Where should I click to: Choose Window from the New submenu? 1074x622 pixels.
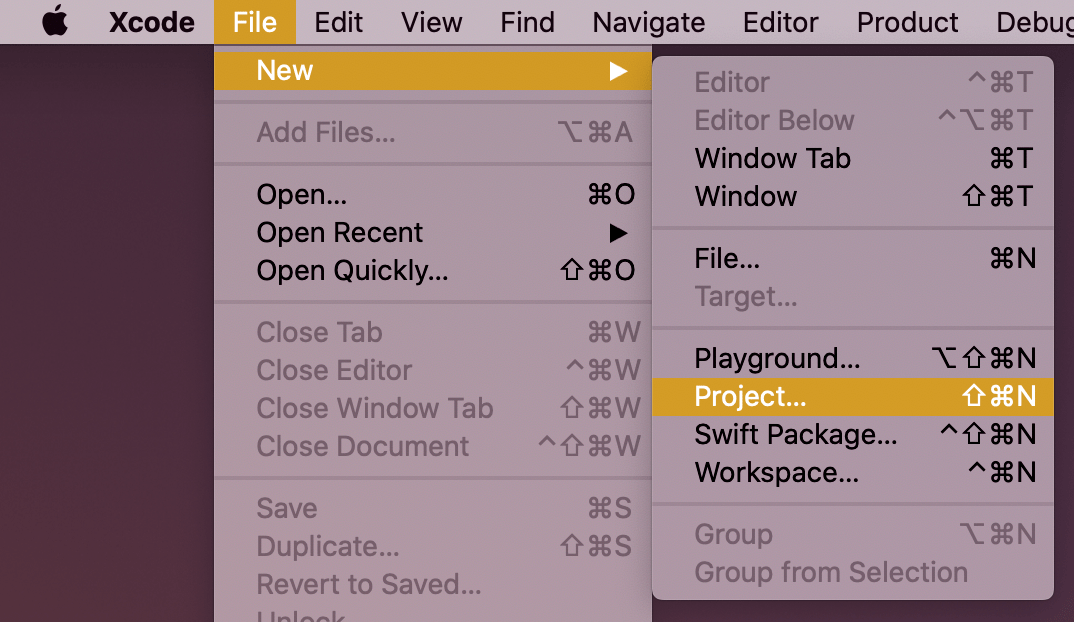(x=746, y=196)
